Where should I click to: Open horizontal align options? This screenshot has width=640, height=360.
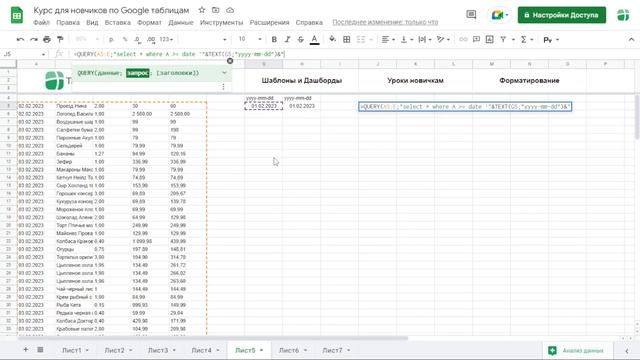(388, 40)
